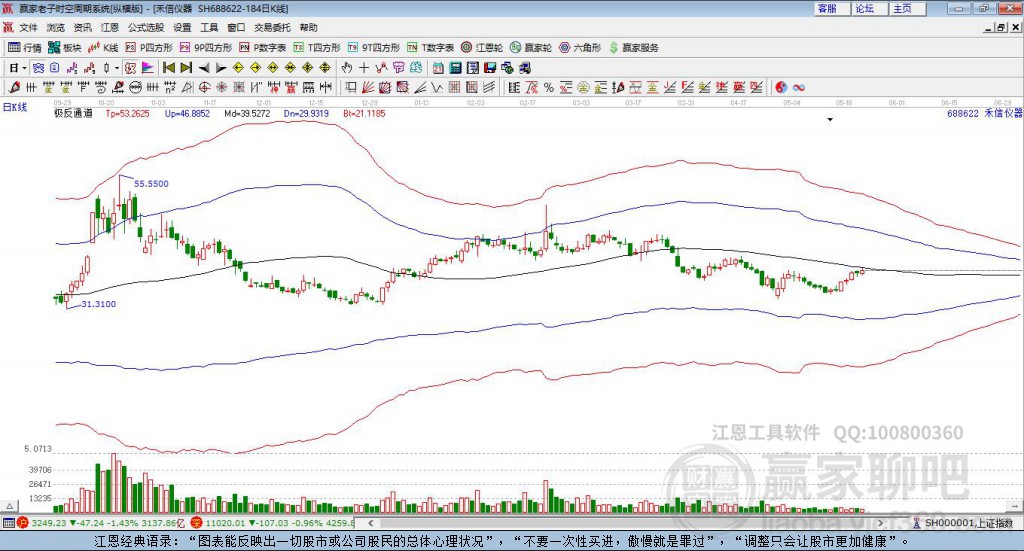Select the percent % tool icon
The height and width of the screenshot is (551, 1024).
coord(549,87)
